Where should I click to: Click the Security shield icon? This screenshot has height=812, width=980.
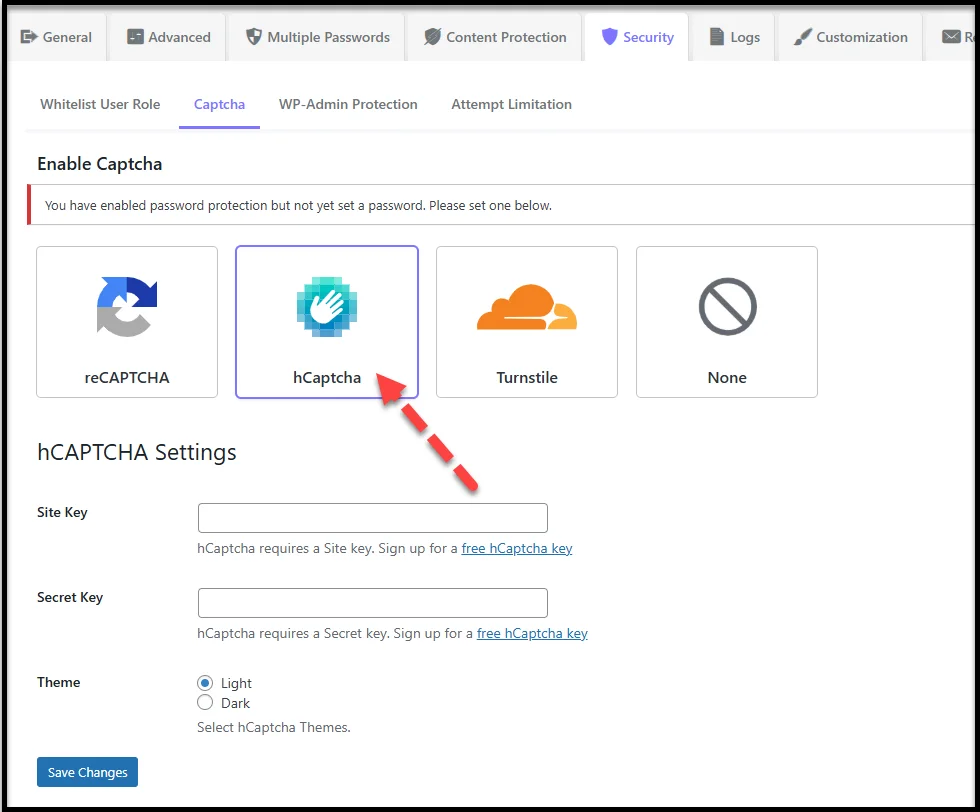[x=611, y=37]
